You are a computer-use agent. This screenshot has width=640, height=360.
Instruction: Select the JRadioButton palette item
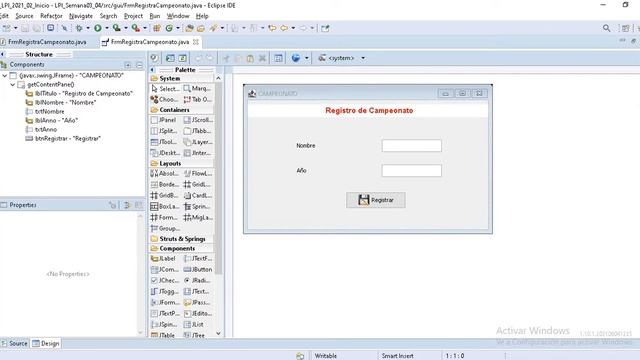click(x=198, y=280)
